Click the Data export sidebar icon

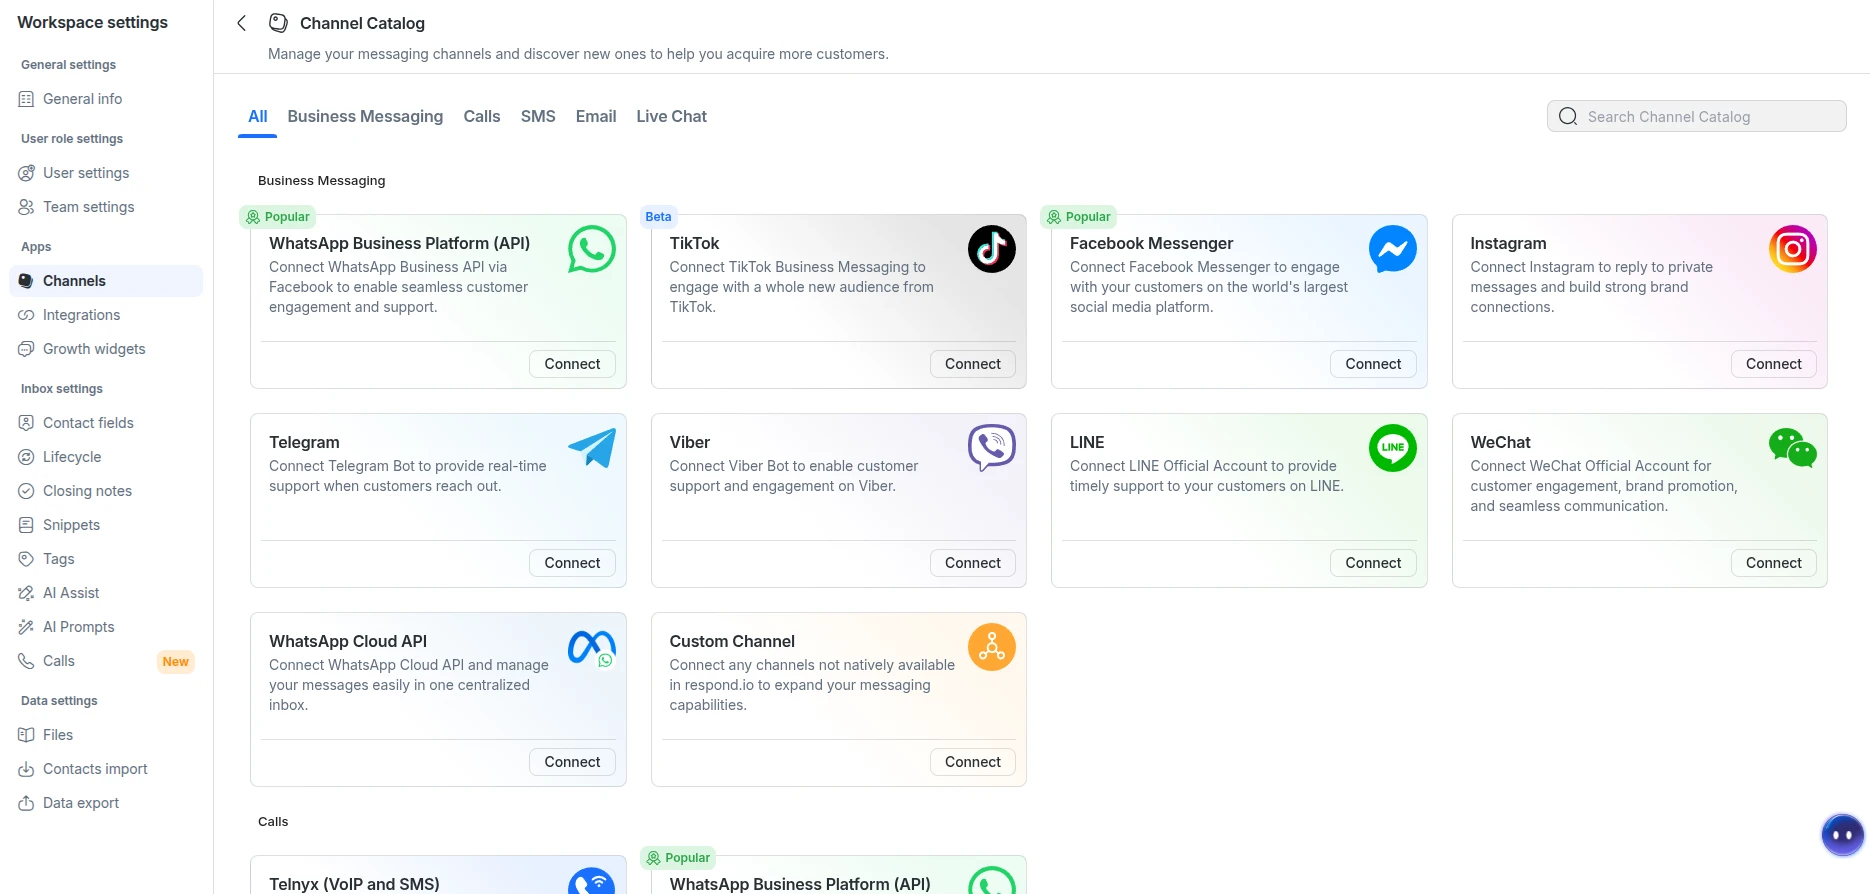point(26,803)
